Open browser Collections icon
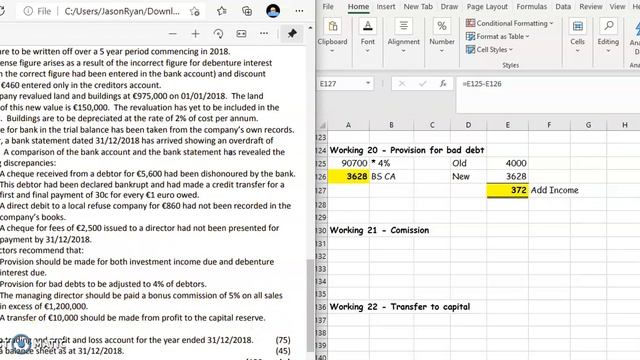This screenshot has height=360, width=640. (x=247, y=11)
